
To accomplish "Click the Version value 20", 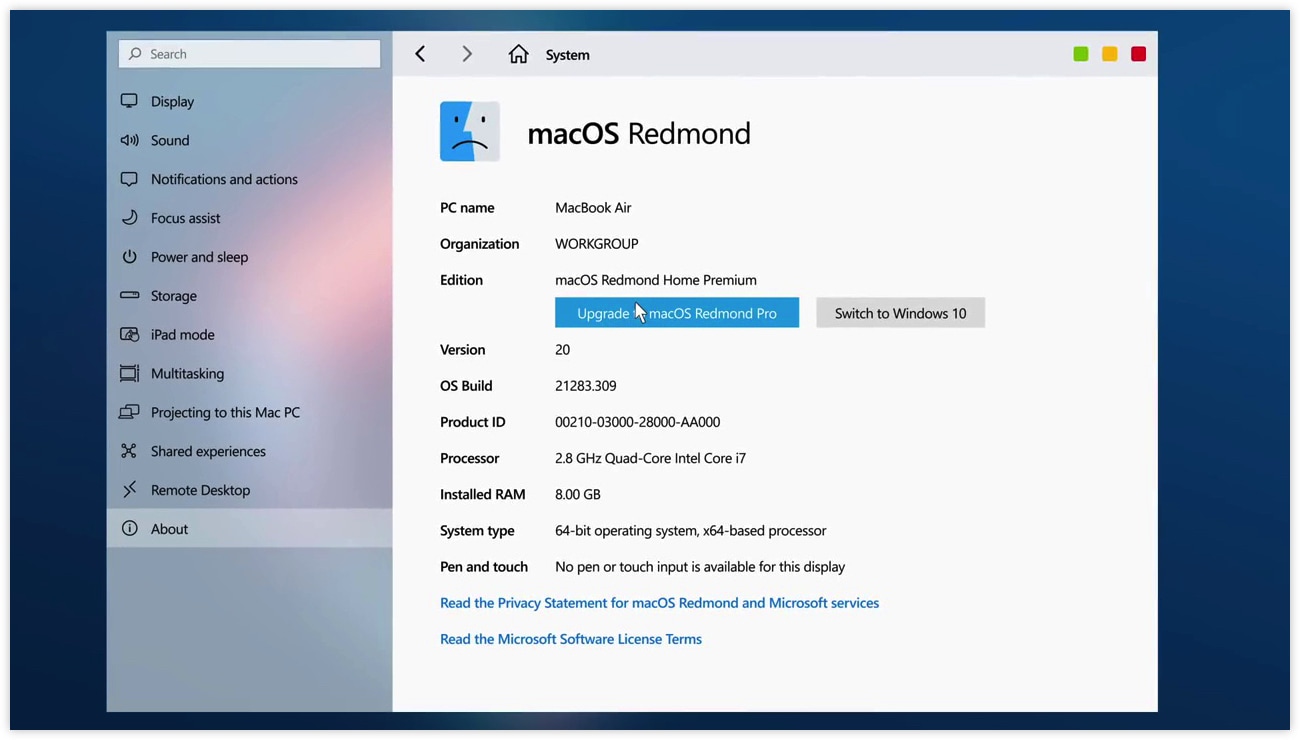I will point(562,350).
